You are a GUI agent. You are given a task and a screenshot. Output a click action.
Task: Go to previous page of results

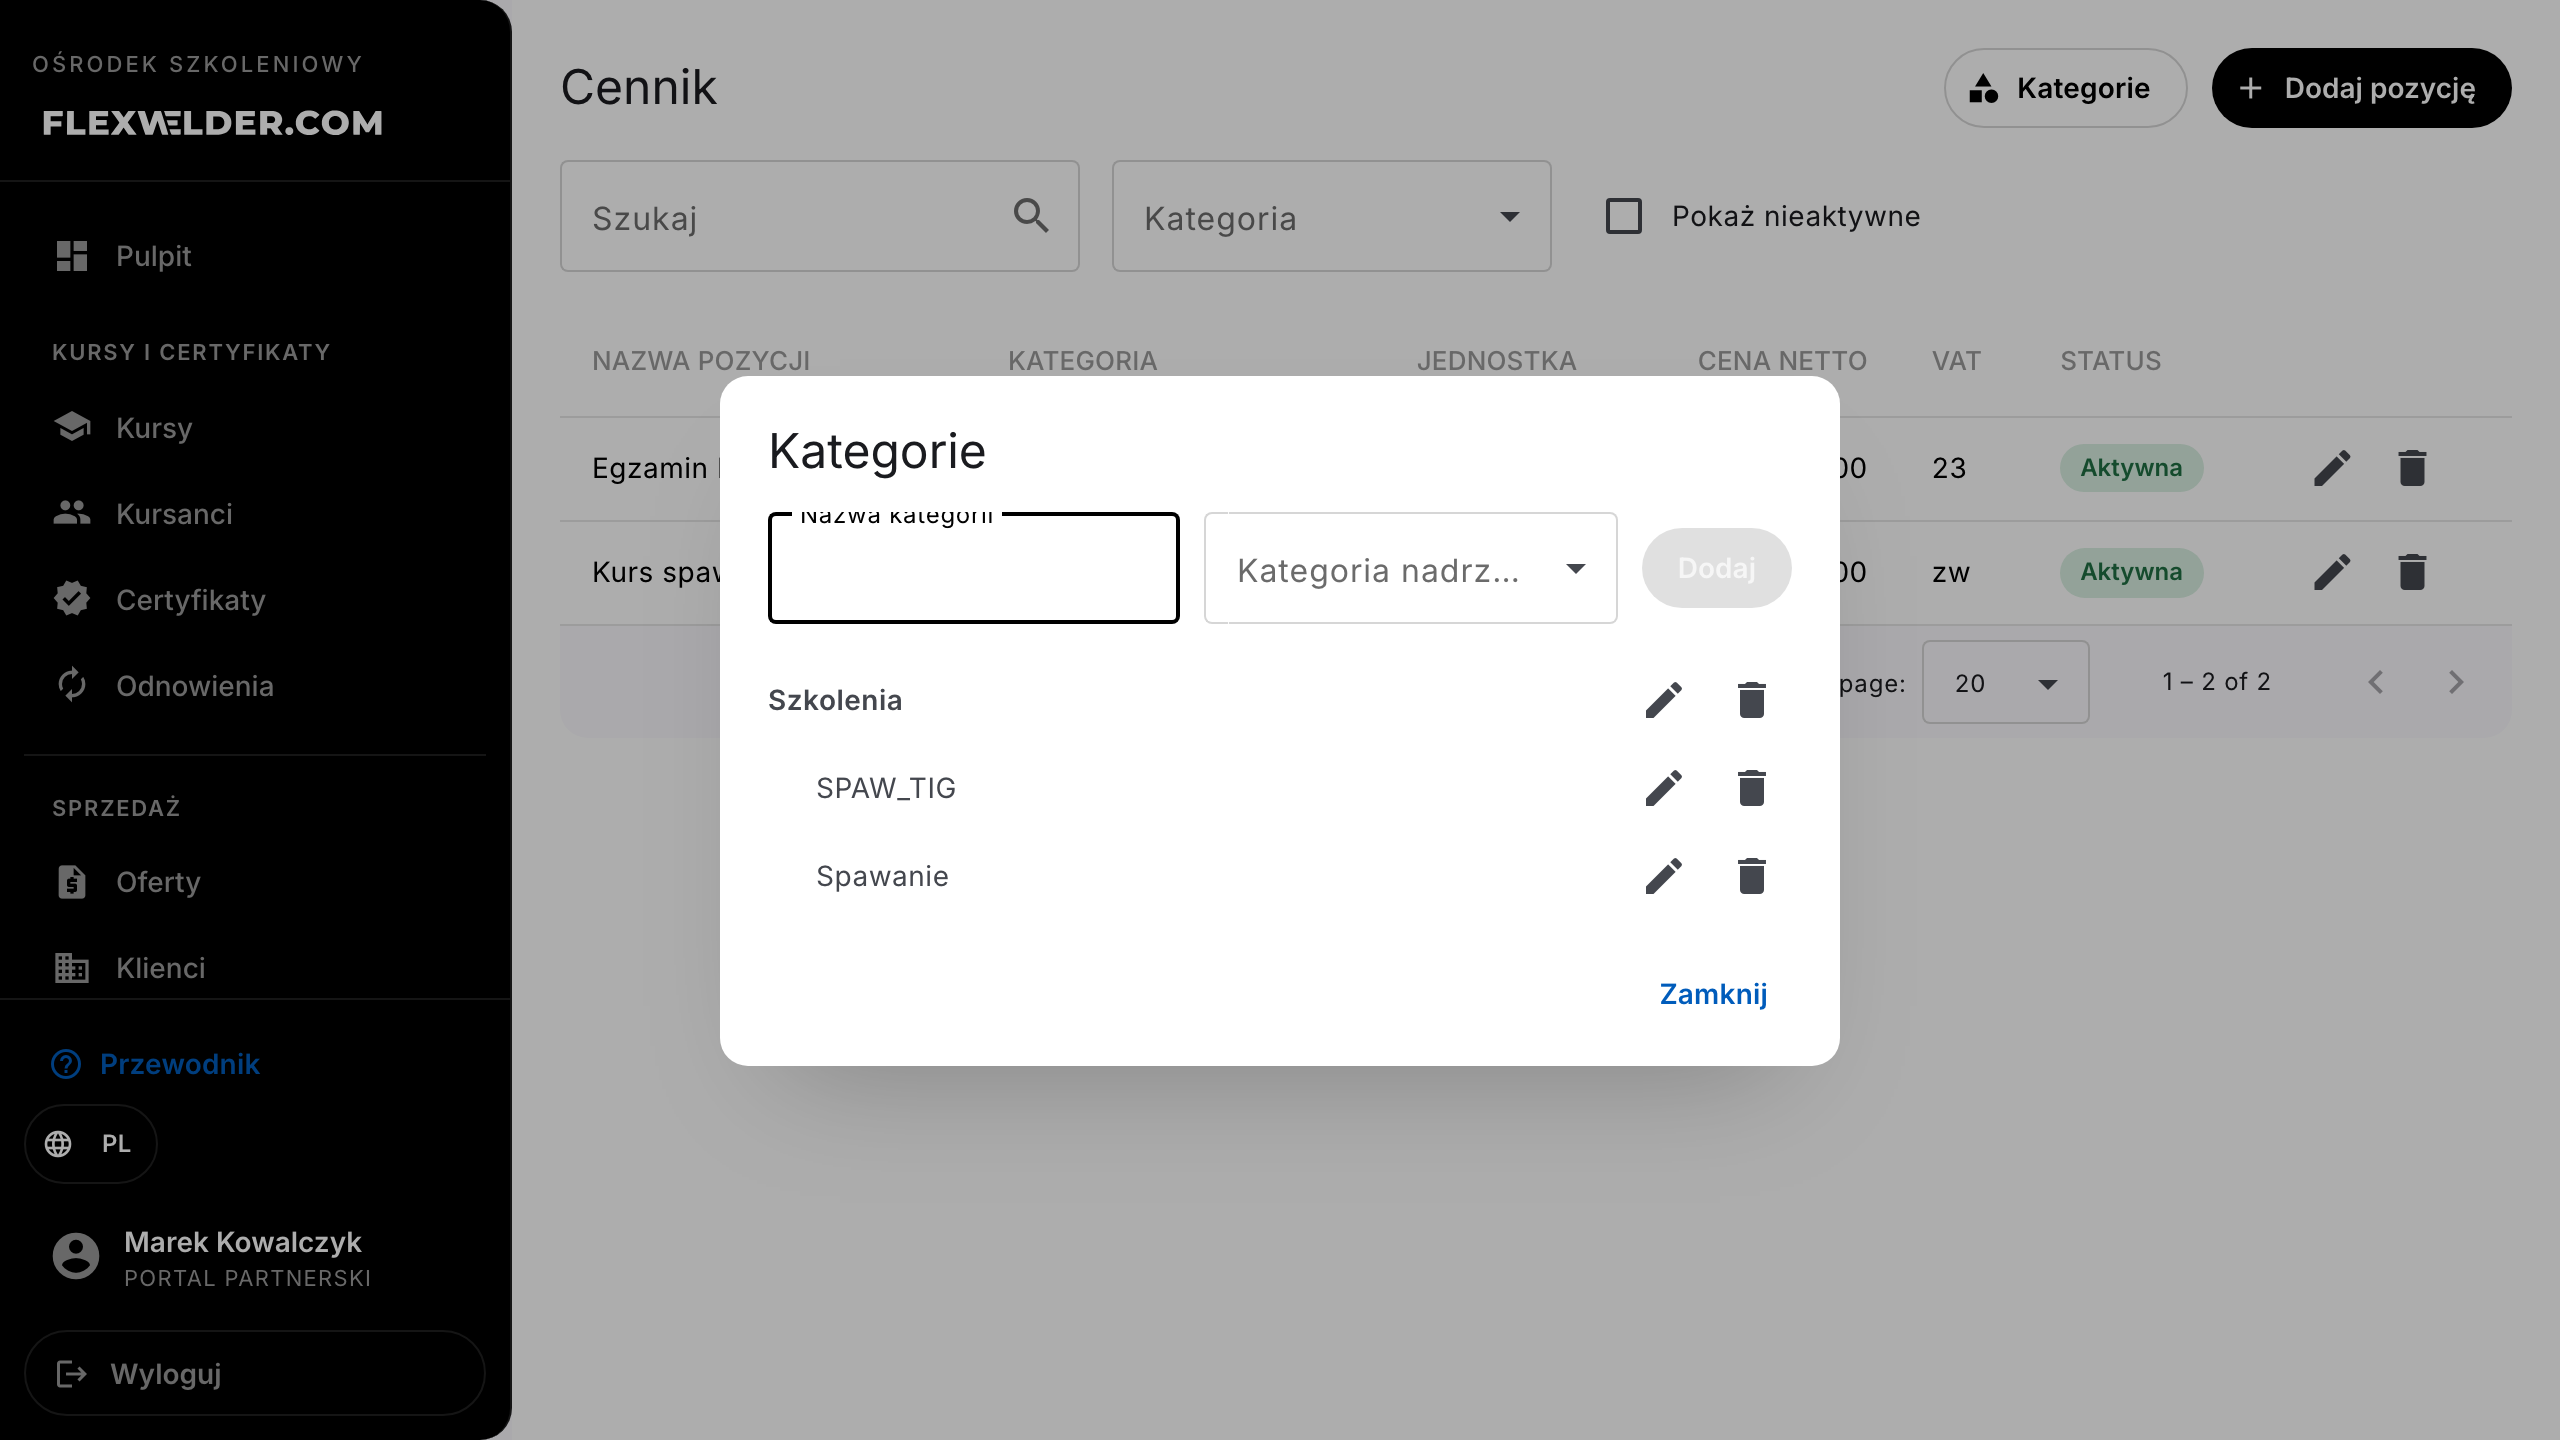(x=2376, y=682)
